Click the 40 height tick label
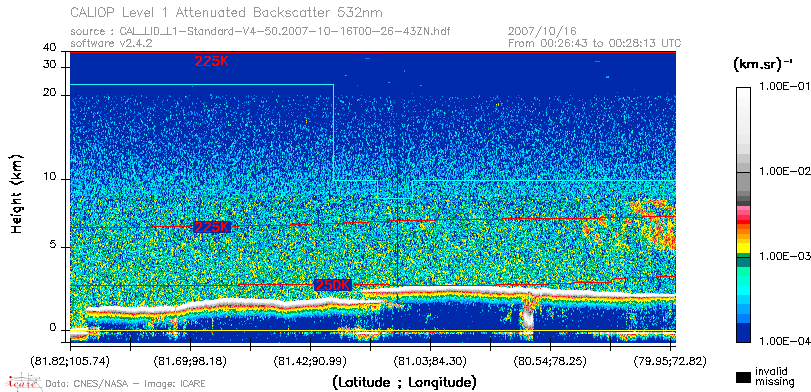 click(50, 48)
